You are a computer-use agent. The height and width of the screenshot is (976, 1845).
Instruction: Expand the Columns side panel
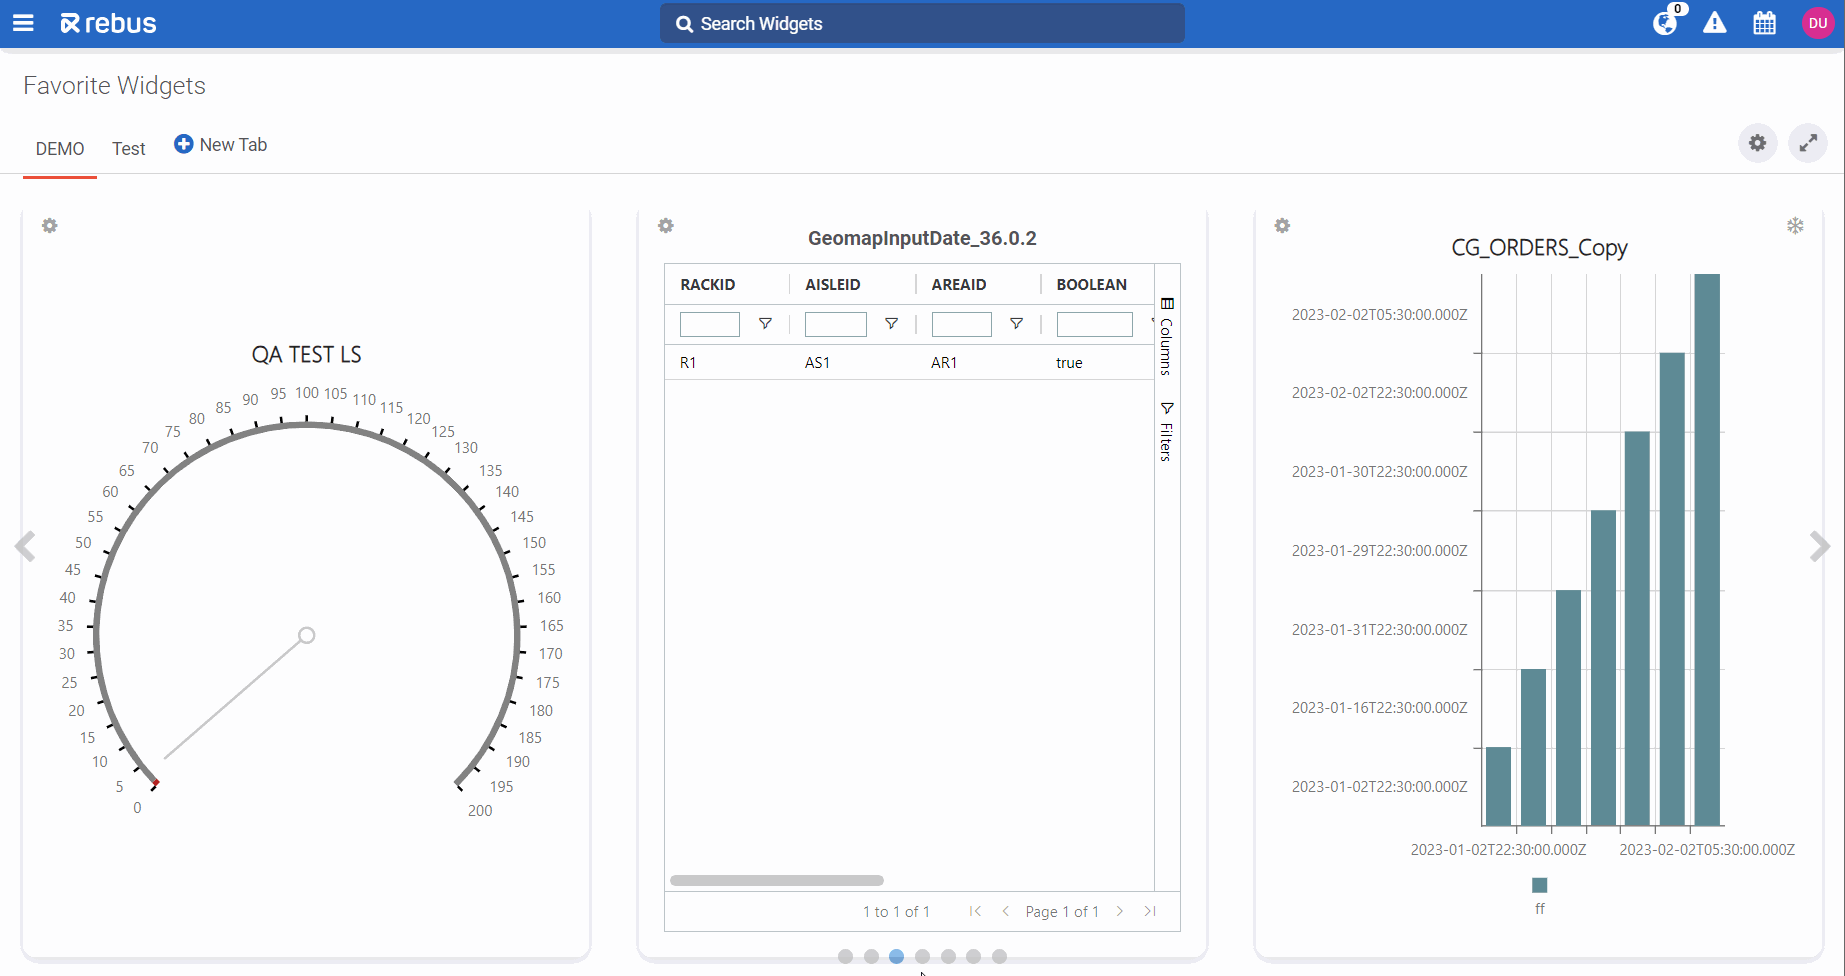pos(1166,336)
